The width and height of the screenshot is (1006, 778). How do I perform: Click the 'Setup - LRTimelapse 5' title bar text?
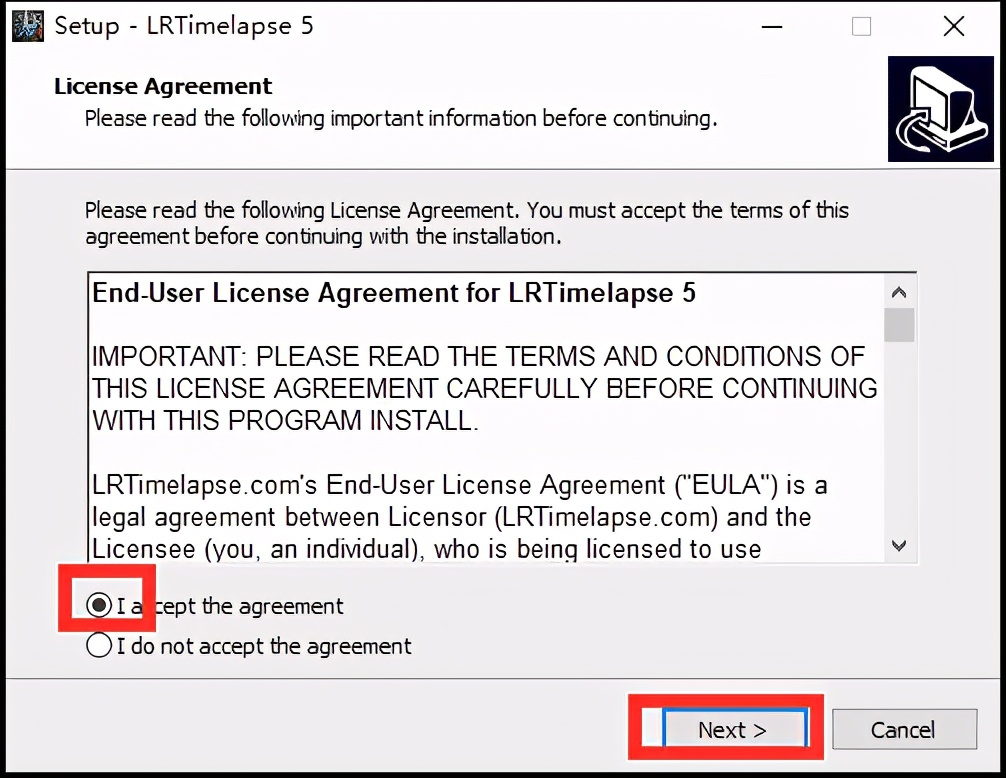pos(184,26)
